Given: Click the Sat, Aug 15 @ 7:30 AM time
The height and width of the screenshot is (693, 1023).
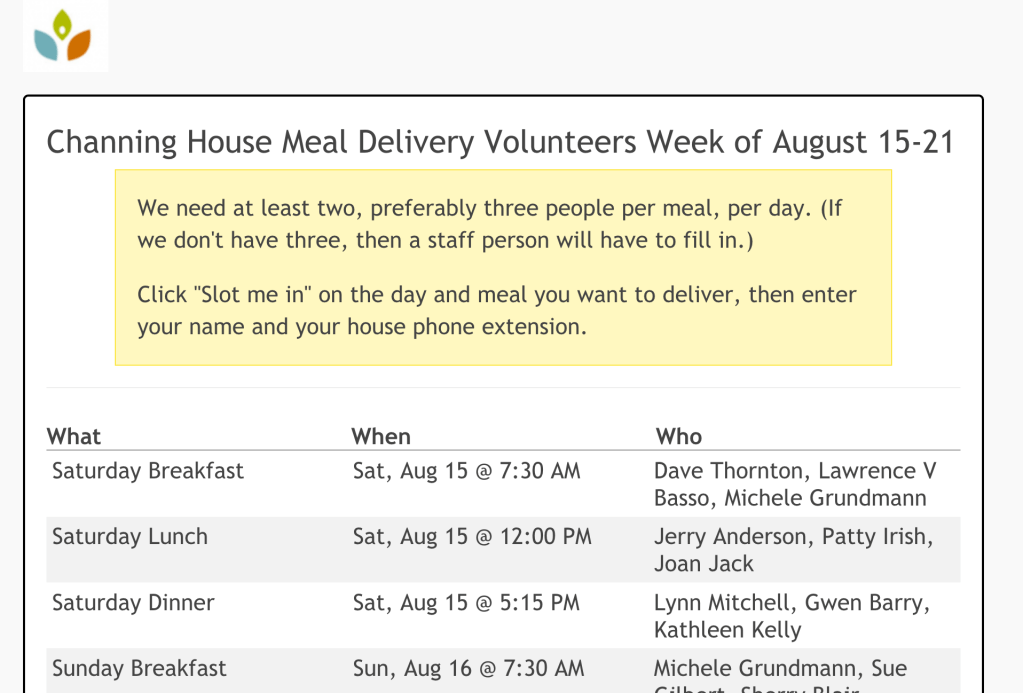Looking at the screenshot, I should (466, 471).
